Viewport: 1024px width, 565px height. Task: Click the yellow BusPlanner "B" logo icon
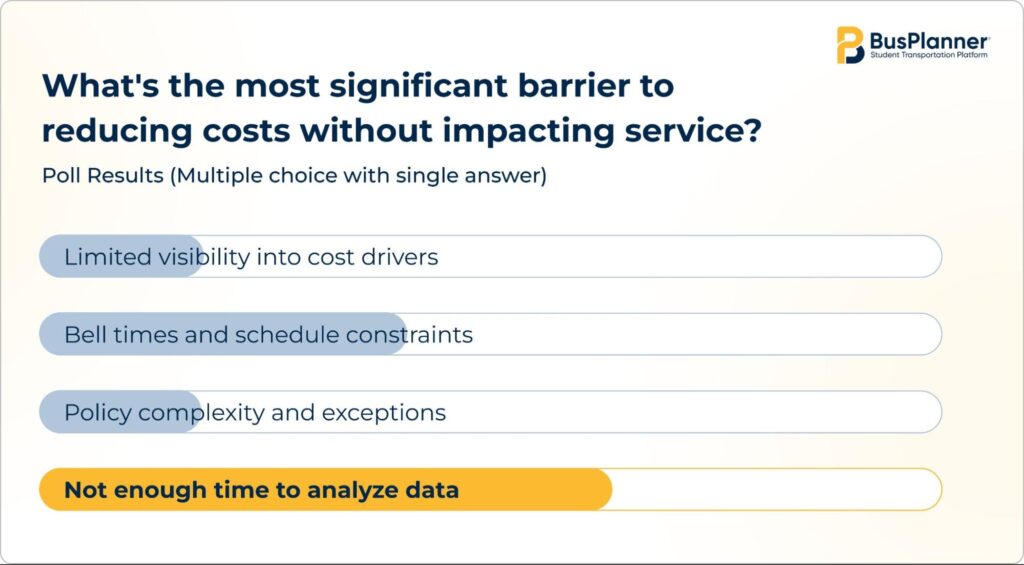pos(850,45)
